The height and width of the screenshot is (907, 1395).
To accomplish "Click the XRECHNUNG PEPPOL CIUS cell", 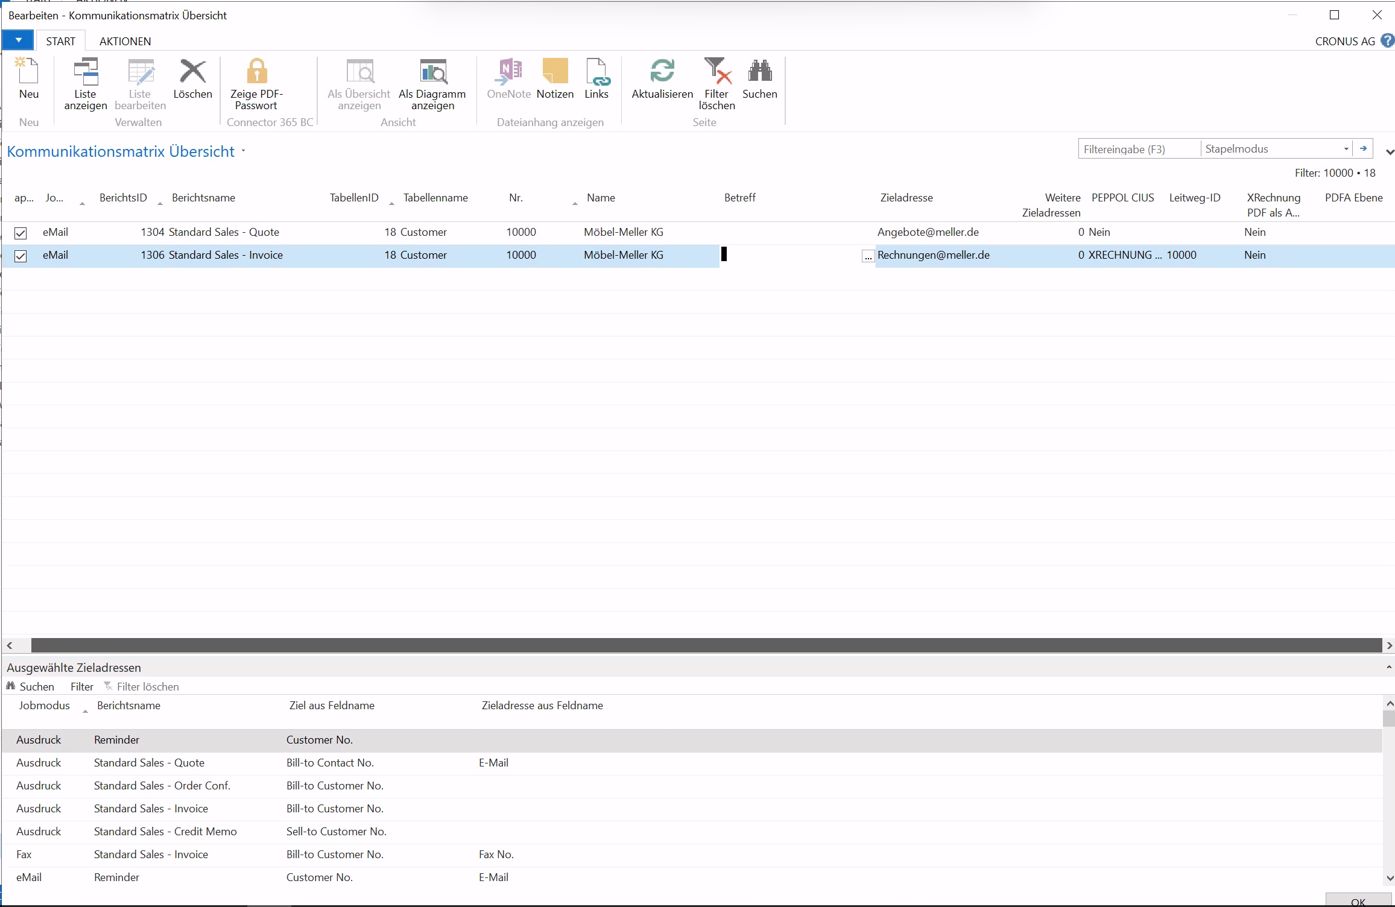I will coord(1125,256).
